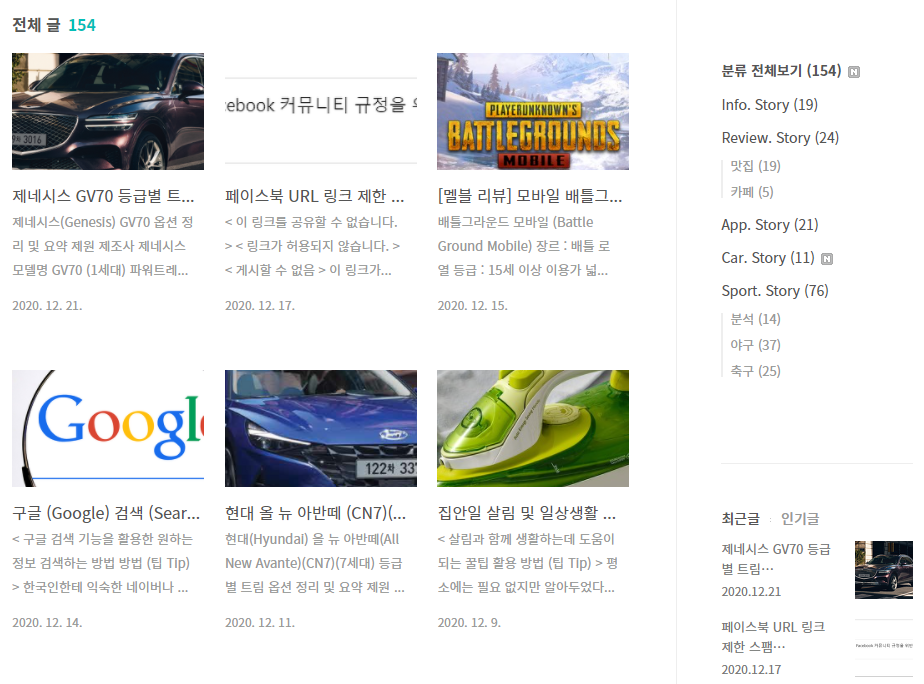Image resolution: width=924 pixels, height=684 pixels.
Task: Open recent post 페이스북 URL 링크 제한 스팸 in sidebar
Action: pyautogui.click(x=773, y=637)
